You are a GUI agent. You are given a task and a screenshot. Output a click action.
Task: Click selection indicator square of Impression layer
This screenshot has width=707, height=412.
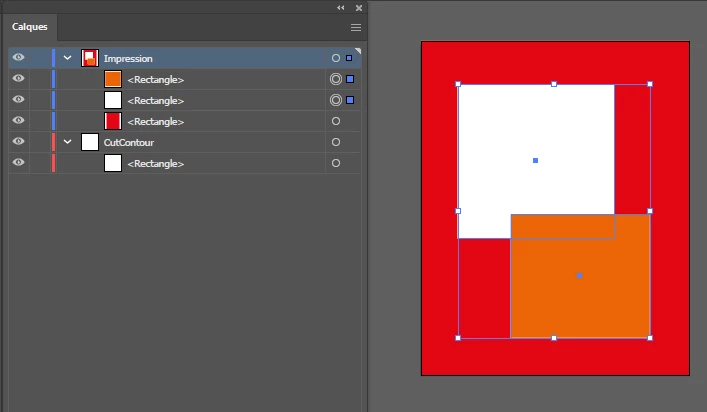(349, 58)
